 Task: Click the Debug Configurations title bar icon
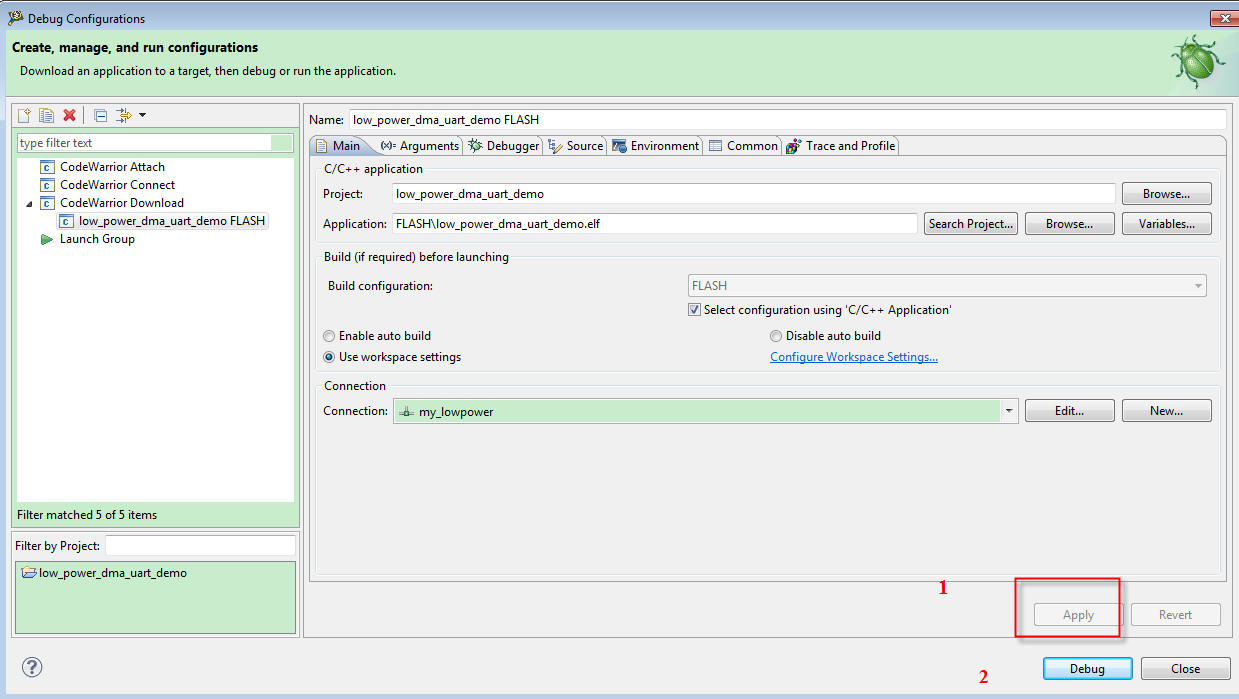15,18
